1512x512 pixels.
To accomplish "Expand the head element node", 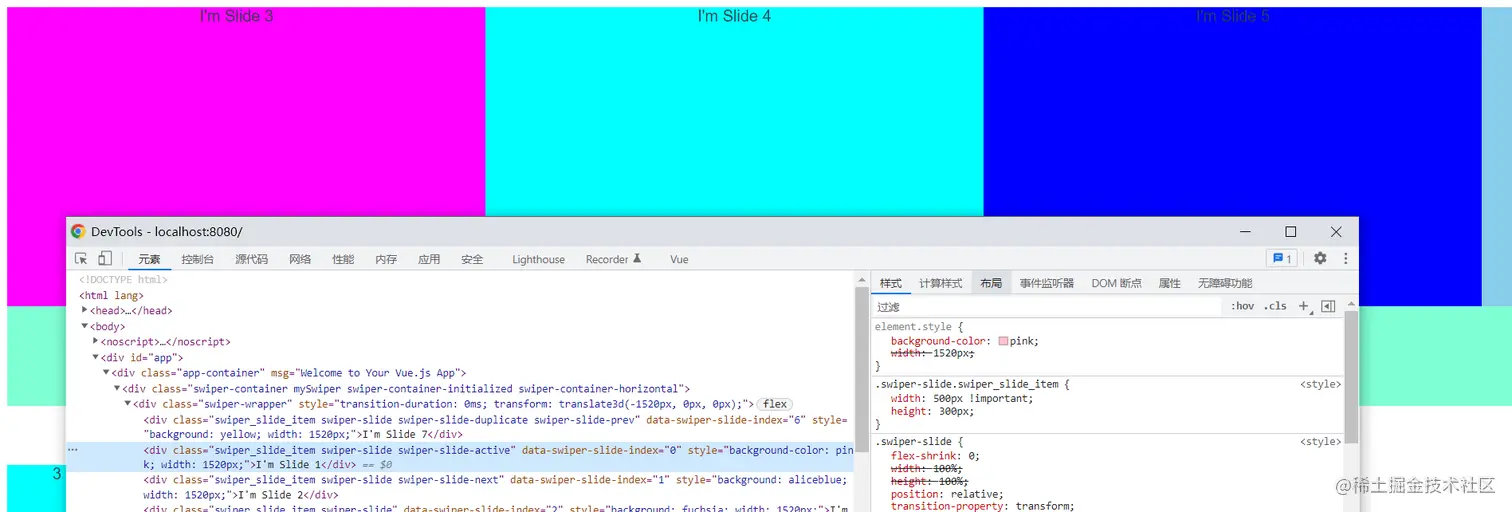I will pos(85,310).
